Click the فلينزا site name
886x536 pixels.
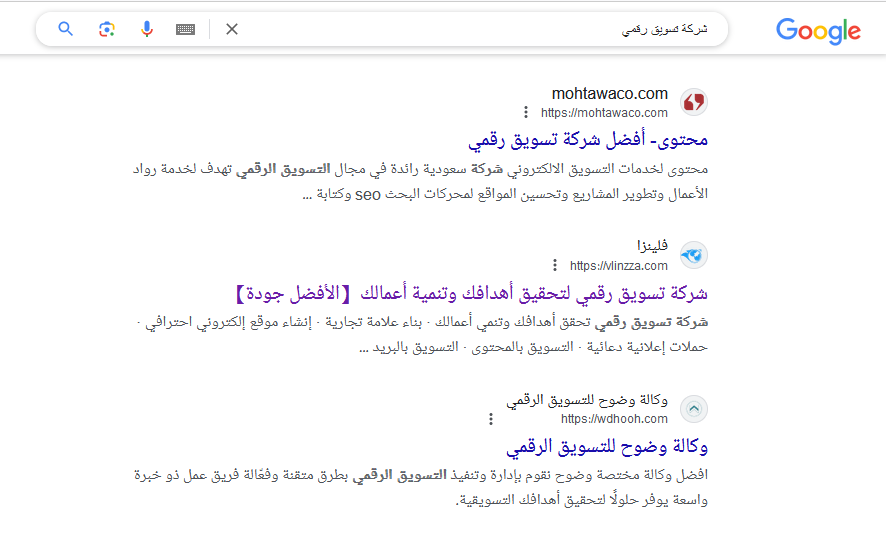[653, 246]
